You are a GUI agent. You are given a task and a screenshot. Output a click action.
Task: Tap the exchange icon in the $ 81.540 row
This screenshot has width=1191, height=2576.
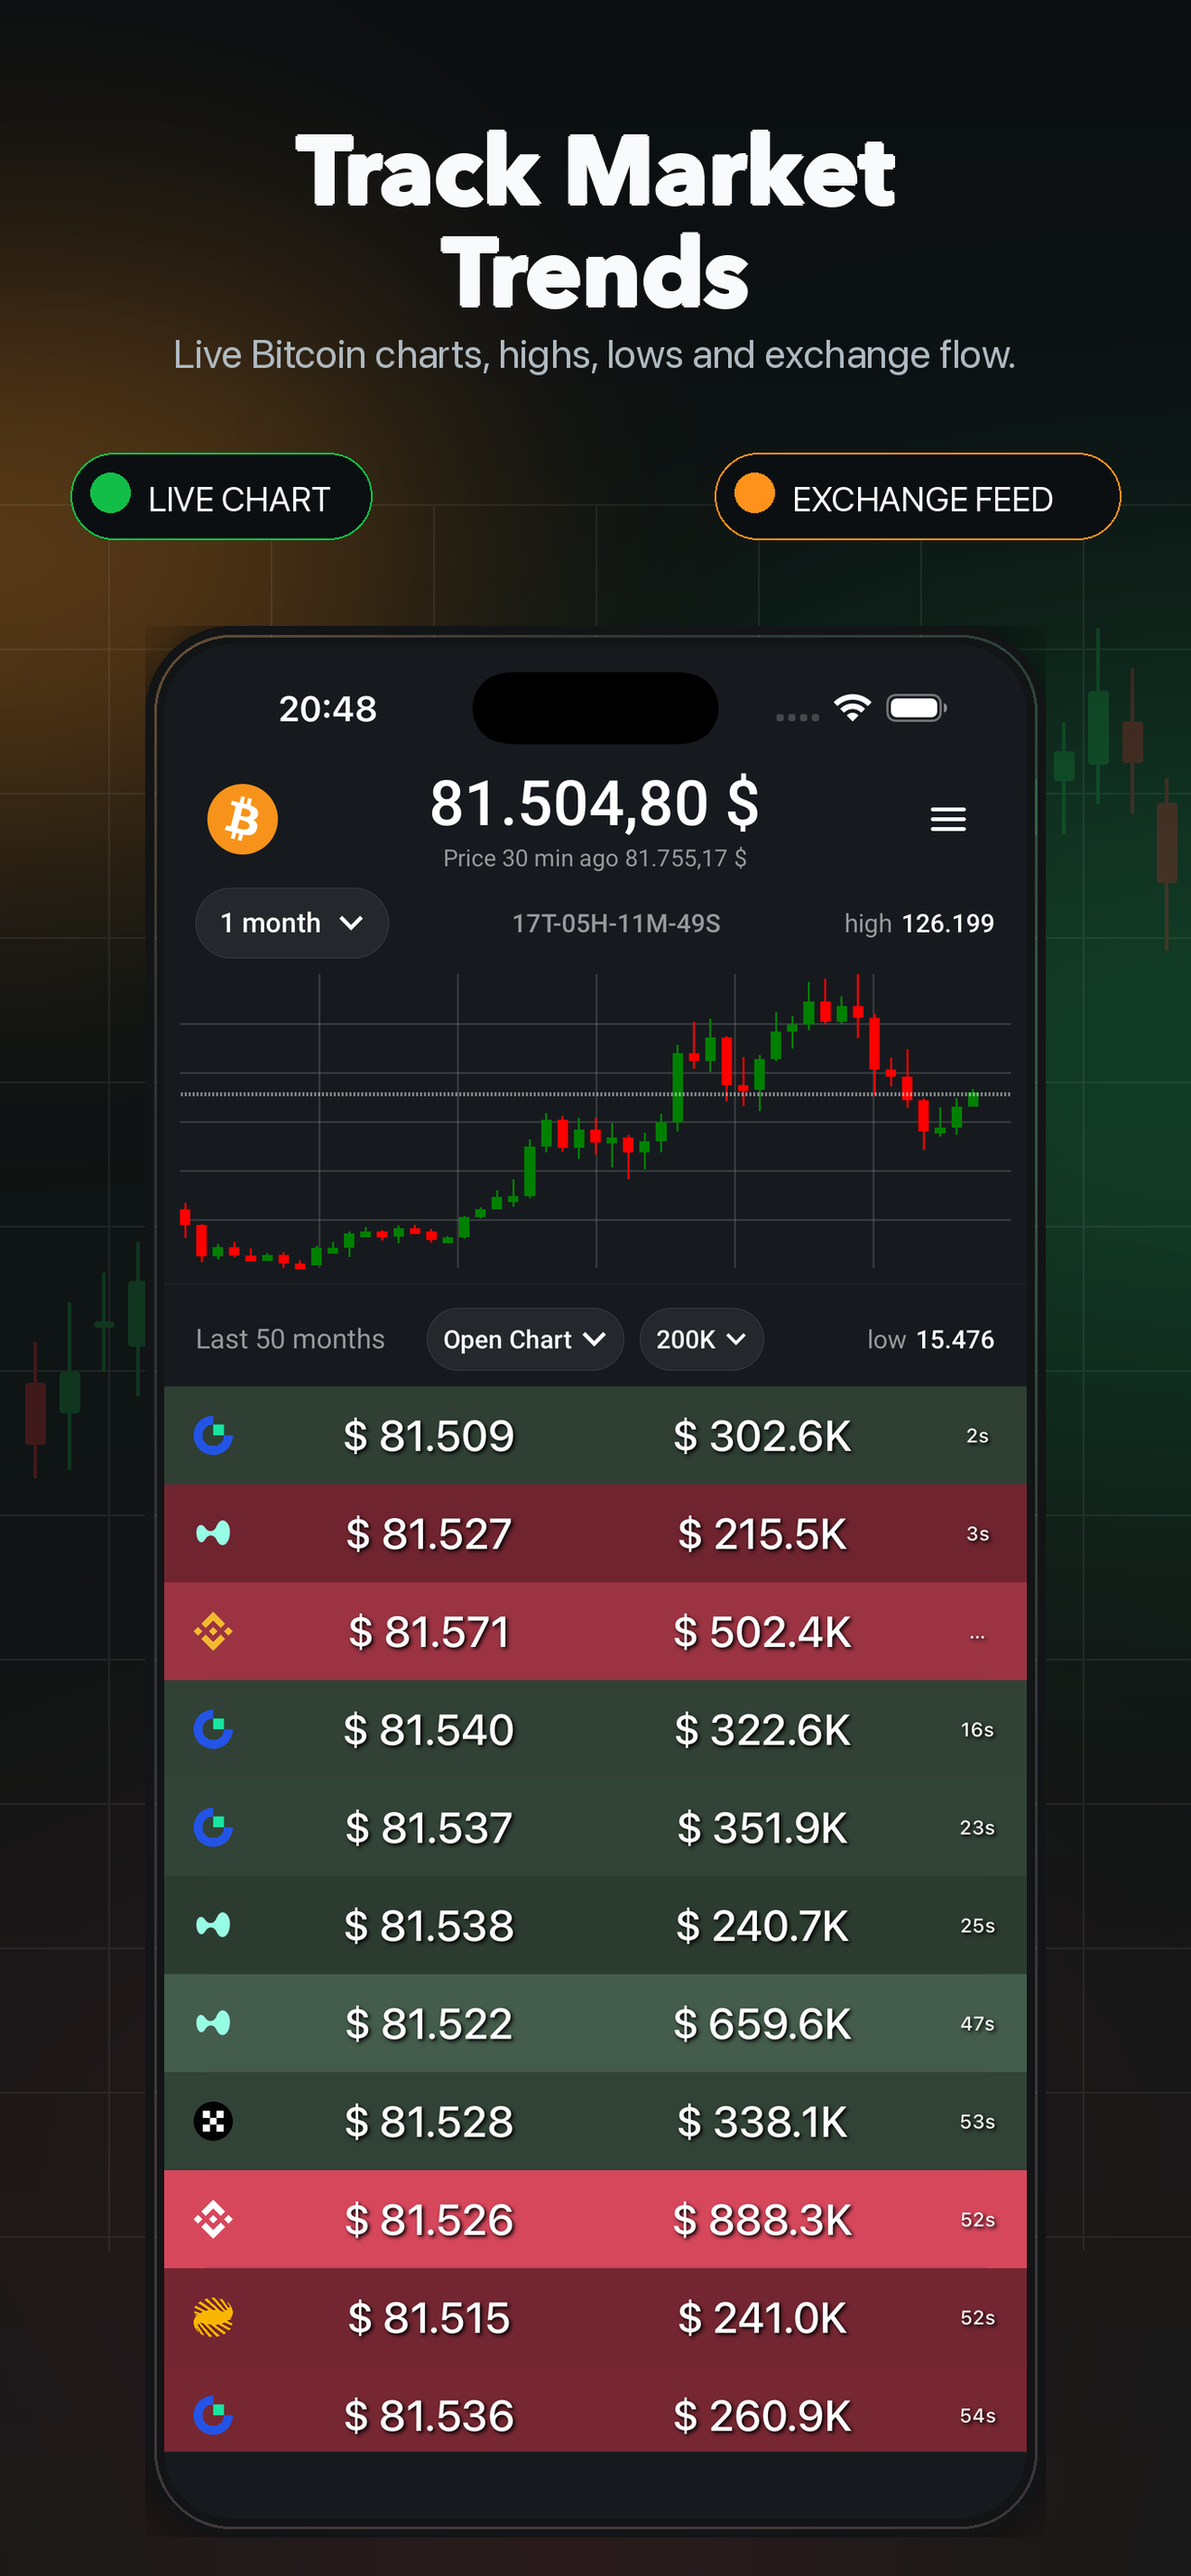pos(213,1729)
